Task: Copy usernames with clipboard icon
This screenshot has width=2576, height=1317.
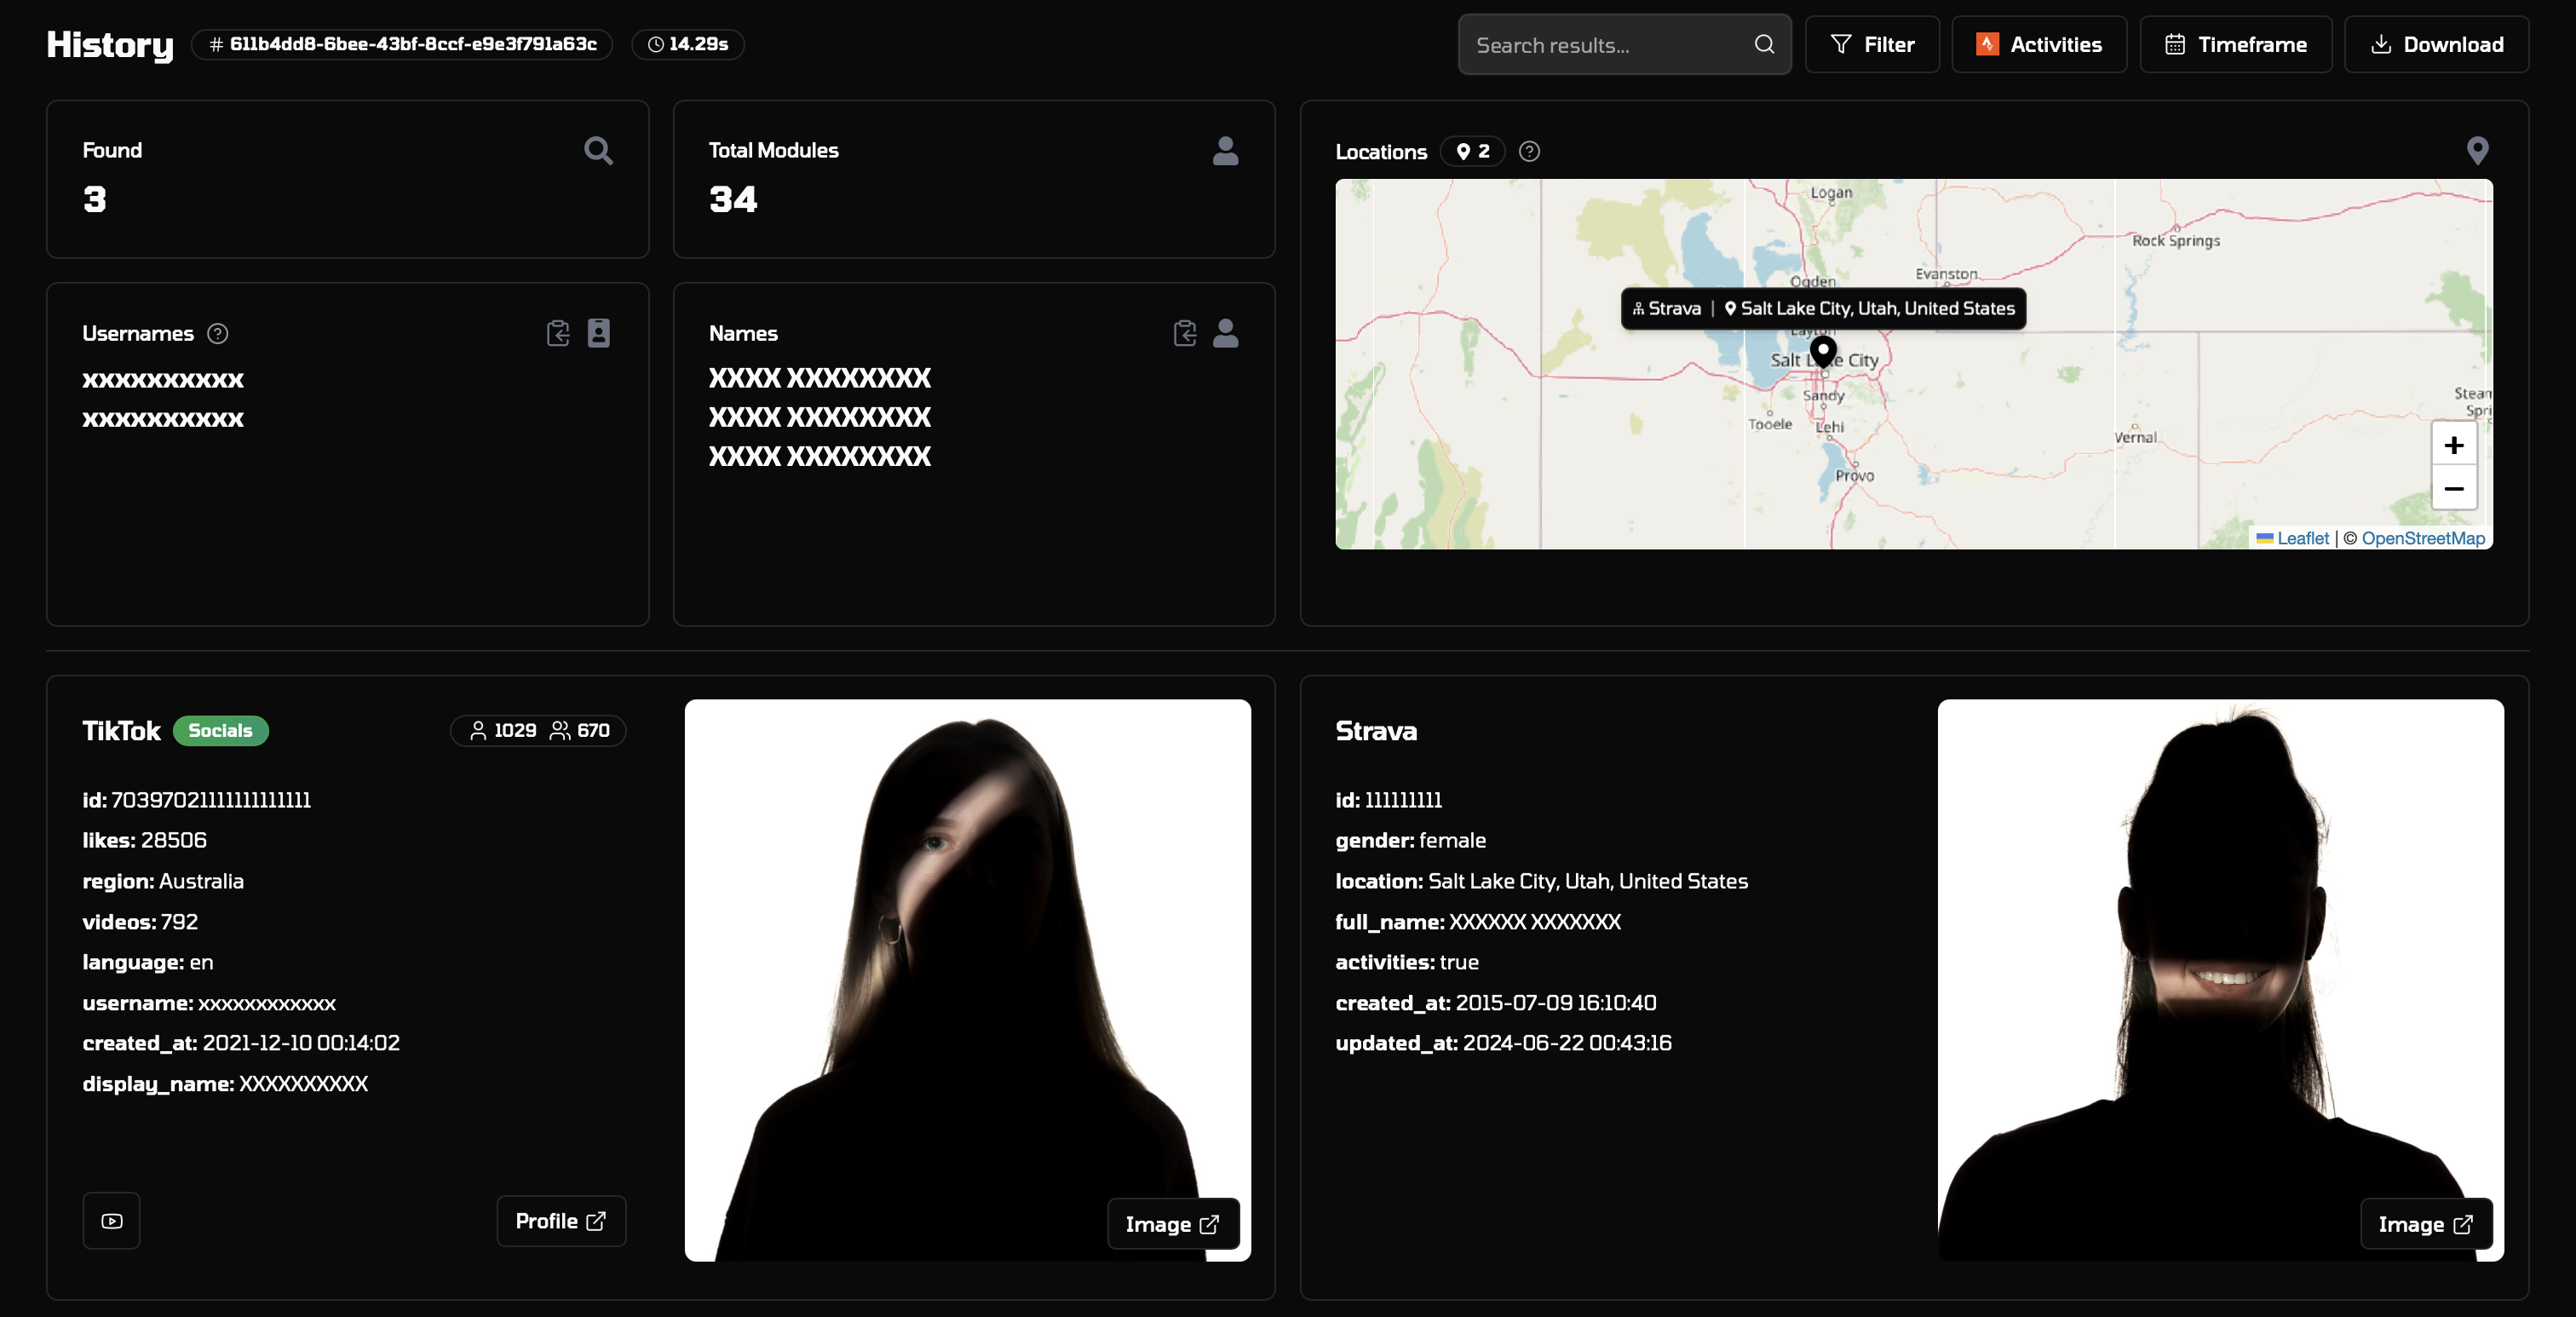Action: [x=558, y=333]
